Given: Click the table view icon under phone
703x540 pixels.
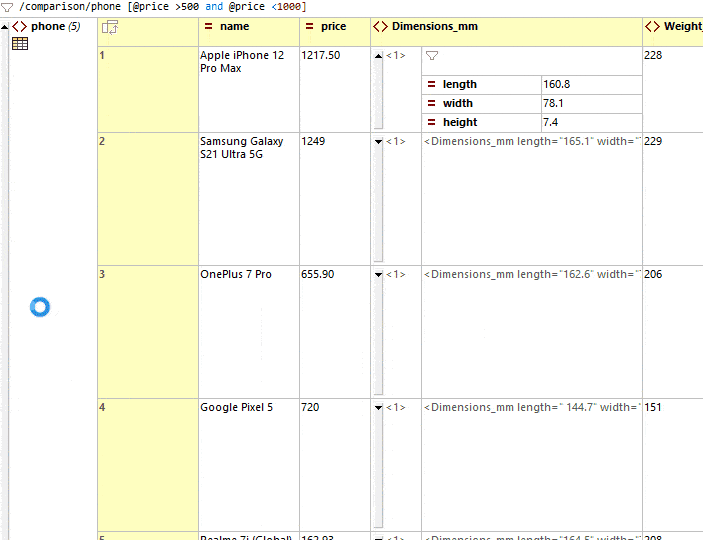Looking at the screenshot, I should pyautogui.click(x=19, y=44).
